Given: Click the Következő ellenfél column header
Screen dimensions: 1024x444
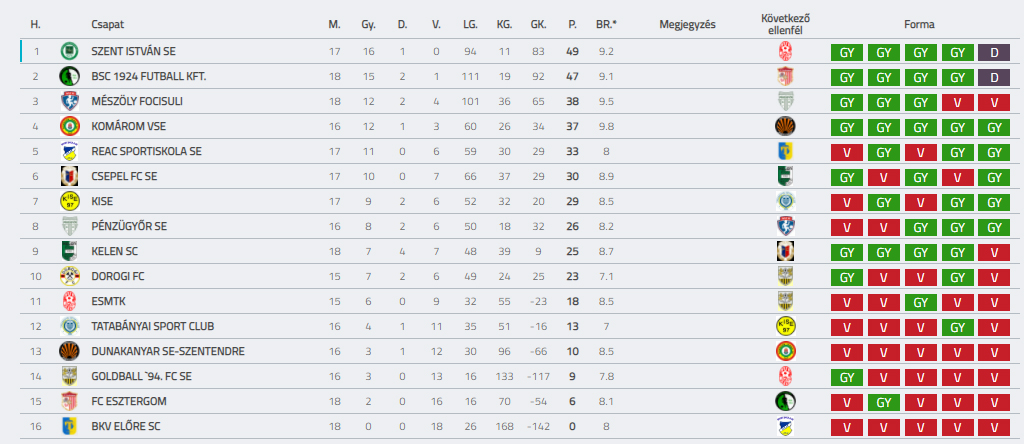Looking at the screenshot, I should click(785, 23).
